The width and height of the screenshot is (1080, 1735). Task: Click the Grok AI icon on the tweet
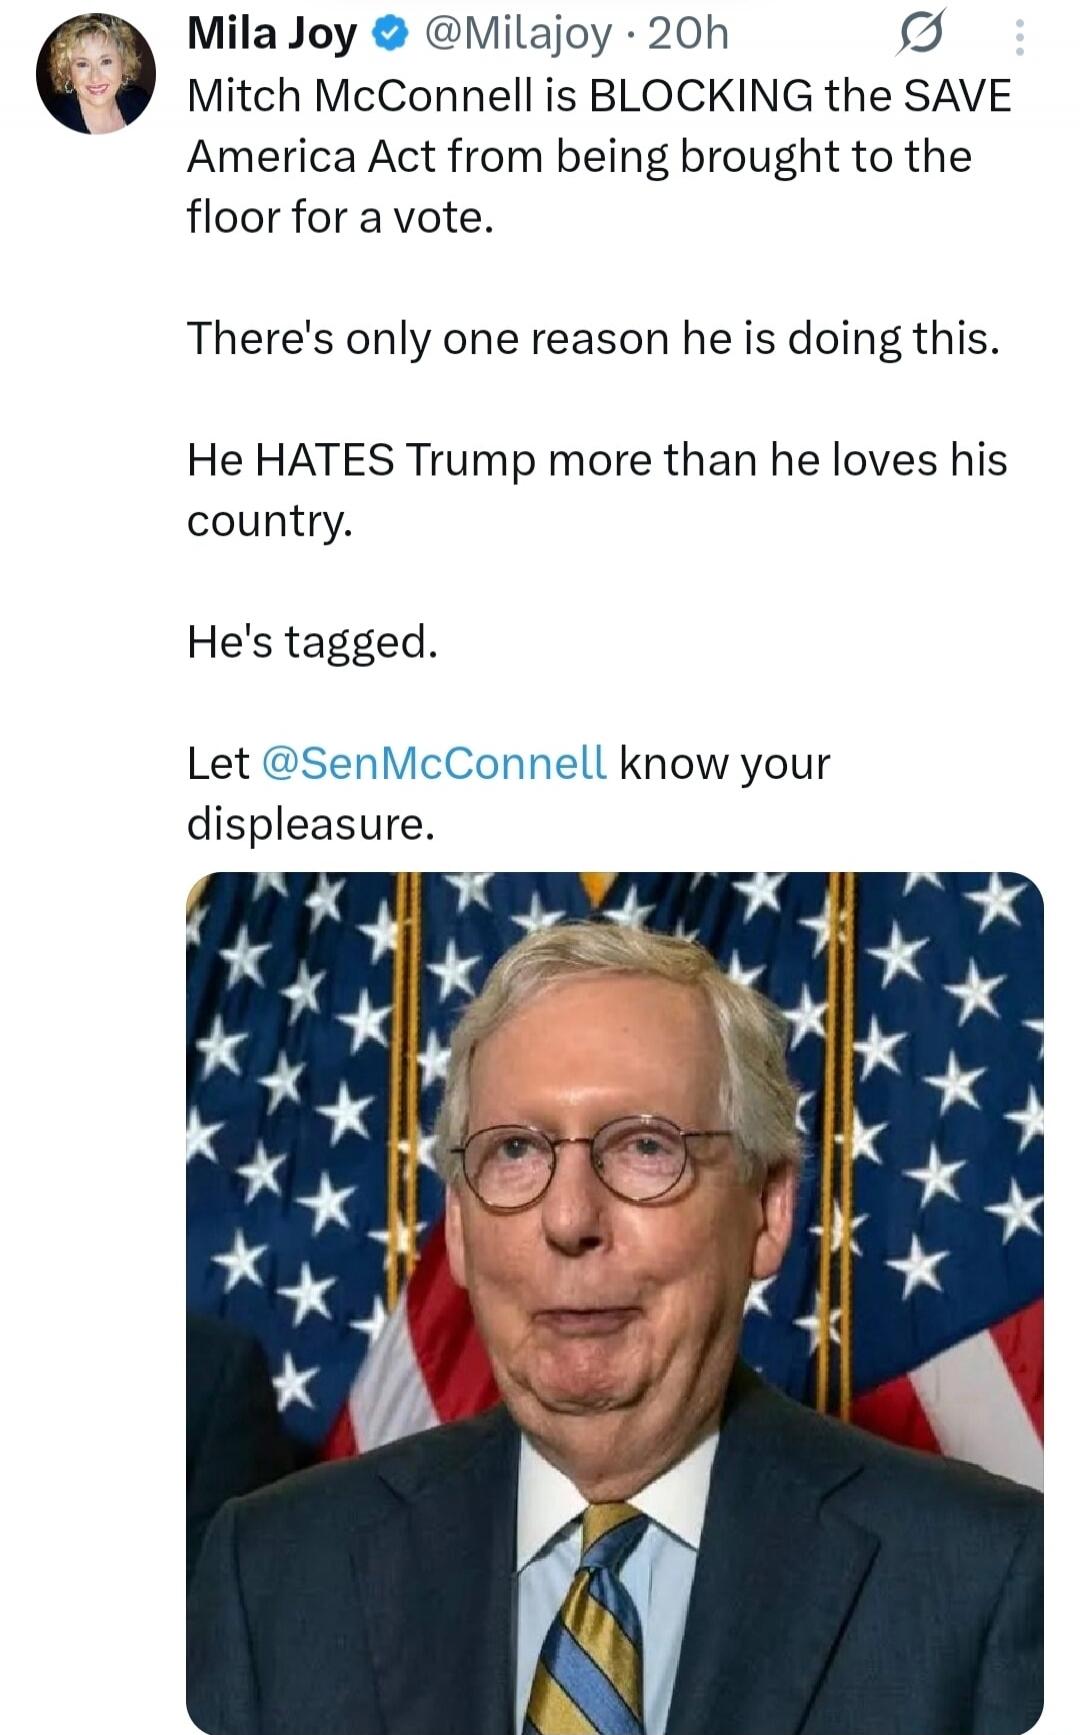click(x=919, y=32)
